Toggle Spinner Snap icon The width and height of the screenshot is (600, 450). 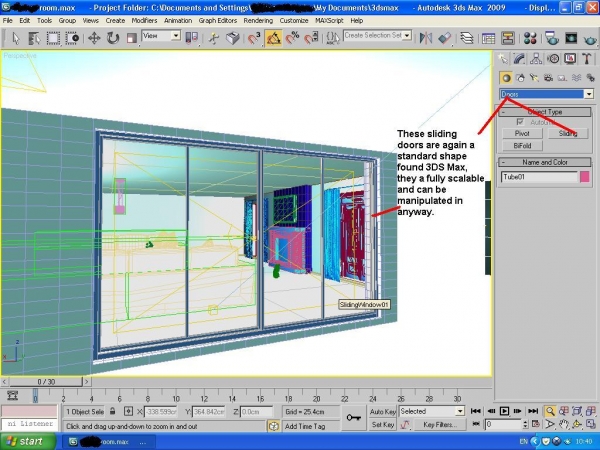coord(311,38)
